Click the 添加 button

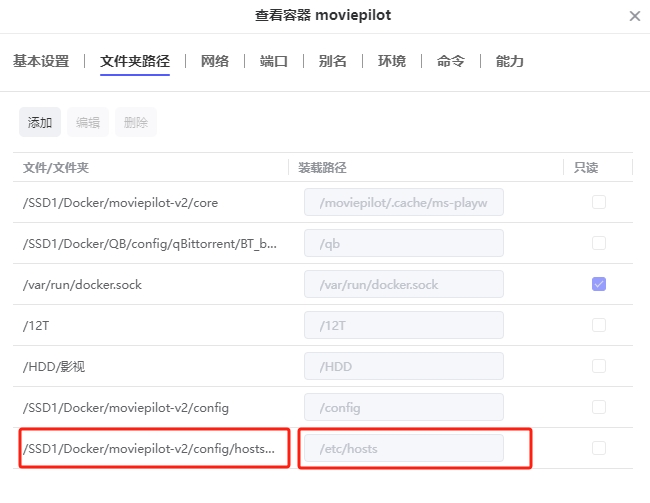40,122
